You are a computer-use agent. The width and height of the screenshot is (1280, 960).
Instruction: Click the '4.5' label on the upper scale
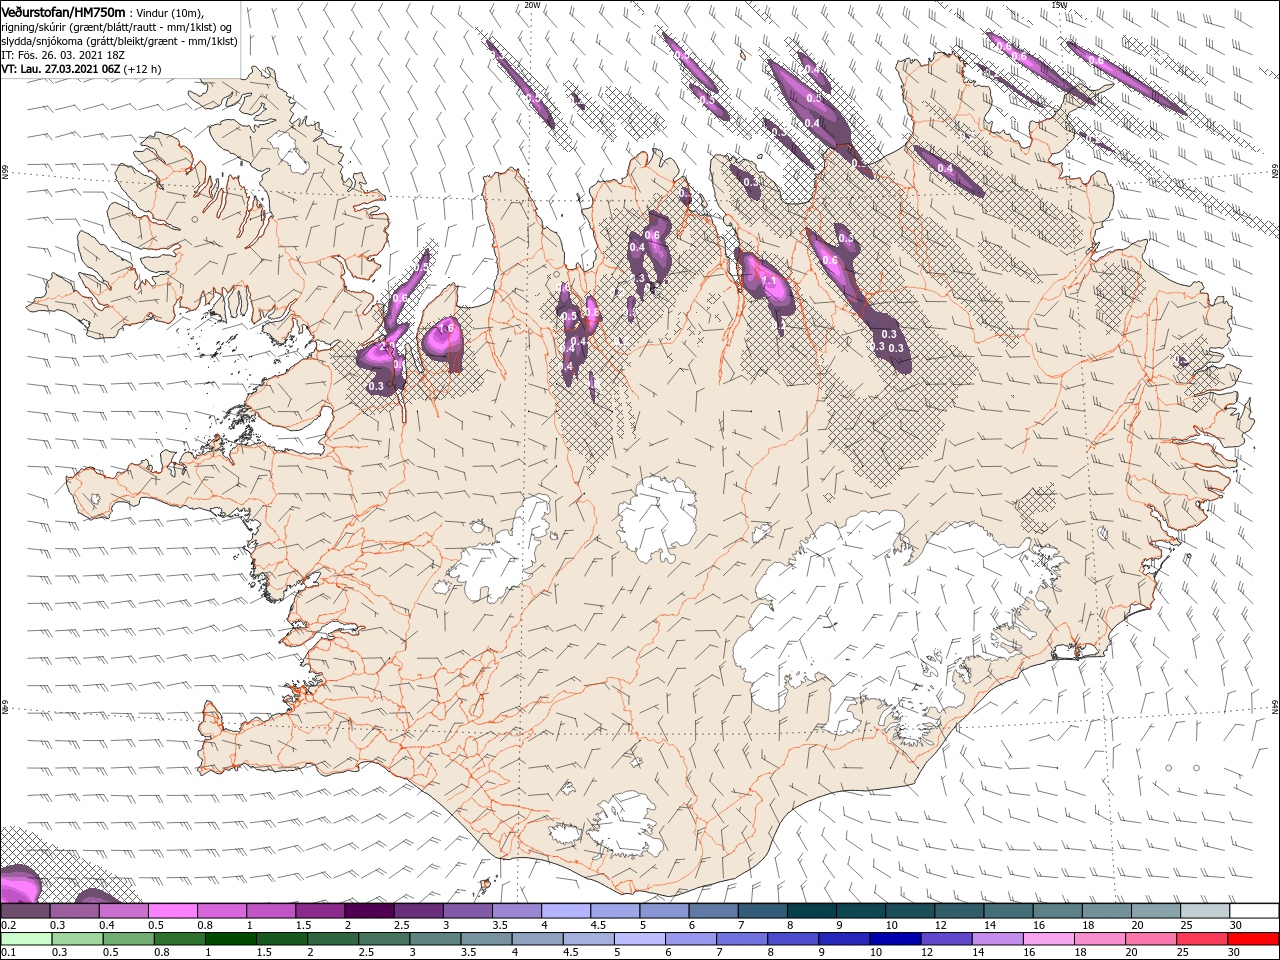click(x=599, y=925)
